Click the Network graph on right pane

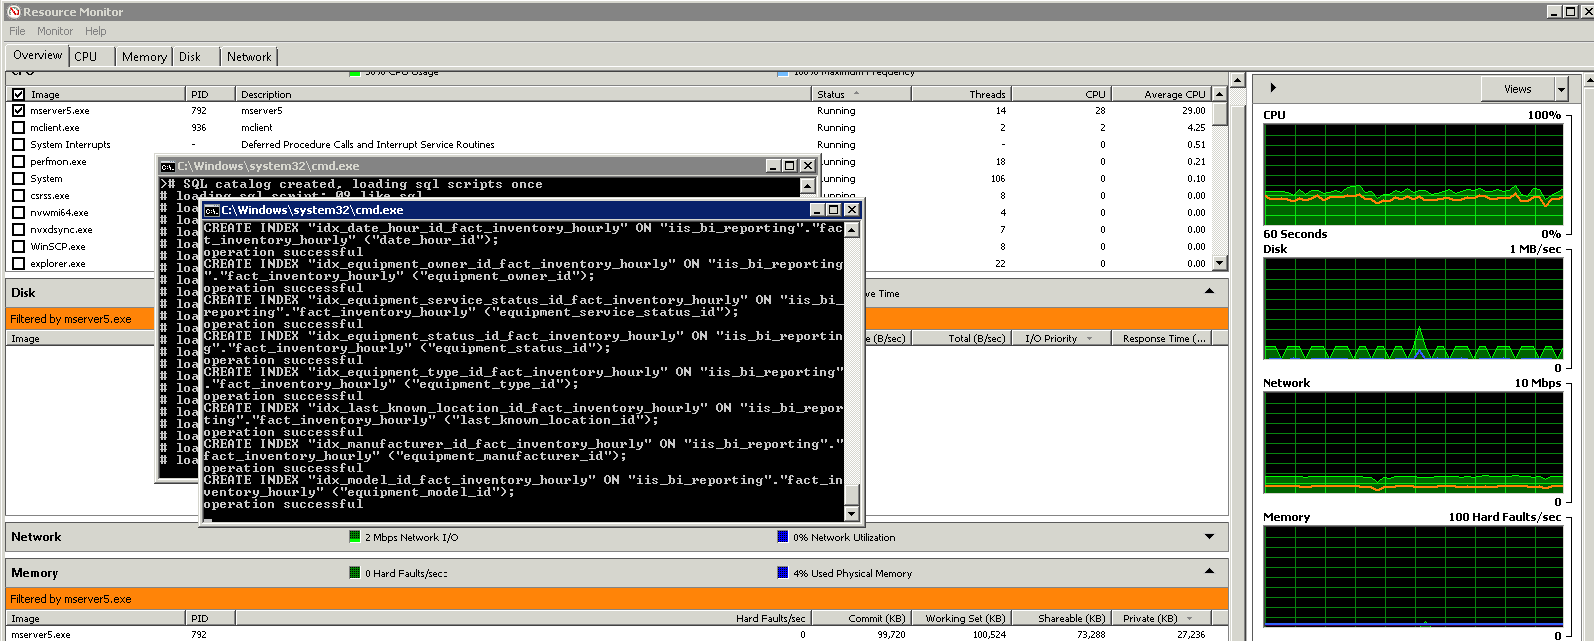[x=1413, y=442]
